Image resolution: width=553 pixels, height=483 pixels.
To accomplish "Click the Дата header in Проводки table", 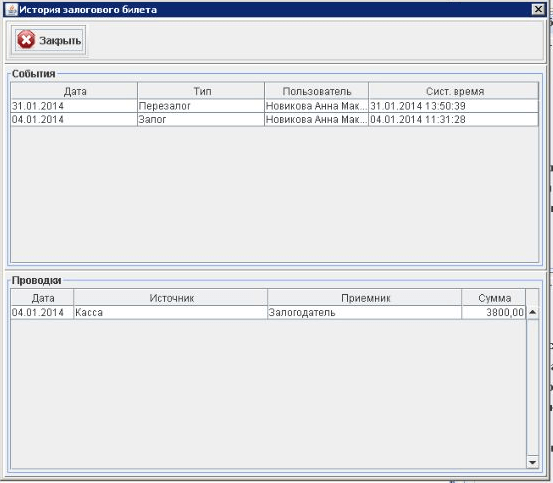I will point(42,298).
